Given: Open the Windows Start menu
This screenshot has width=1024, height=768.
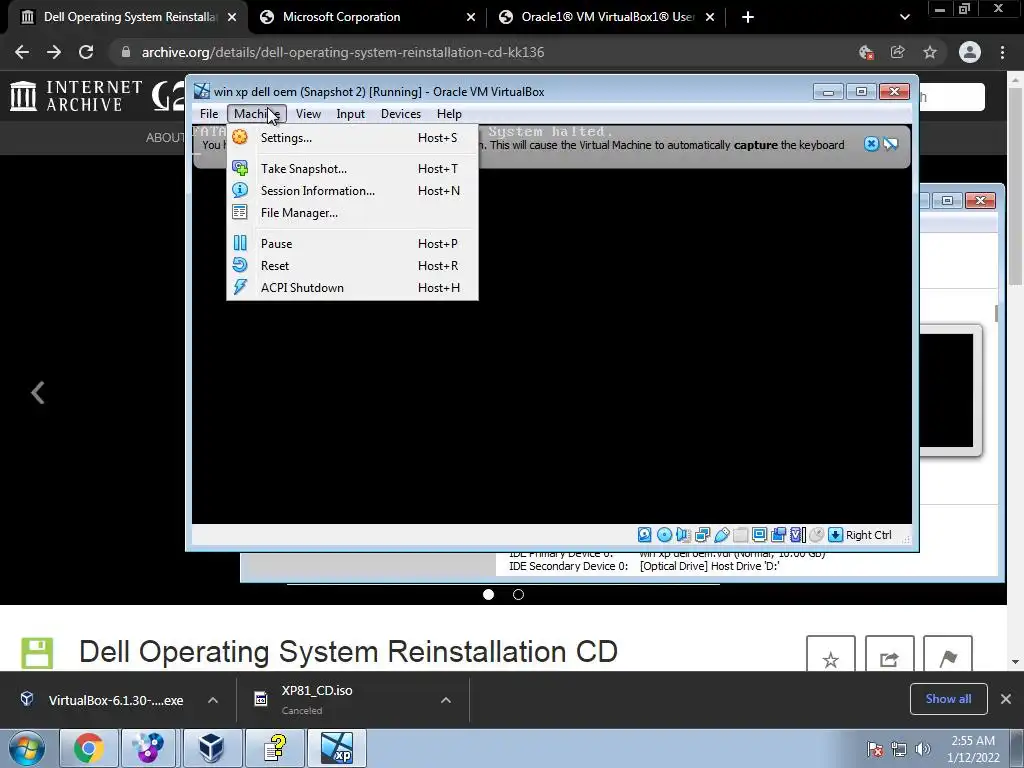Looking at the screenshot, I should coord(27,748).
